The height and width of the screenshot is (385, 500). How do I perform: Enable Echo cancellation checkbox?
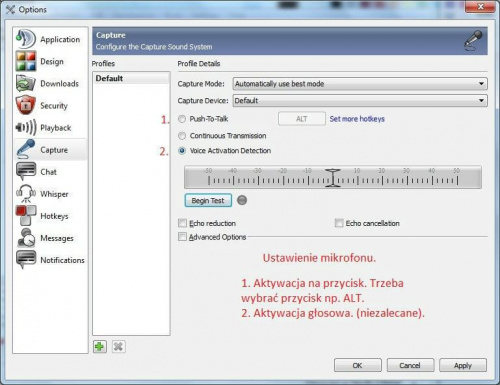339,223
